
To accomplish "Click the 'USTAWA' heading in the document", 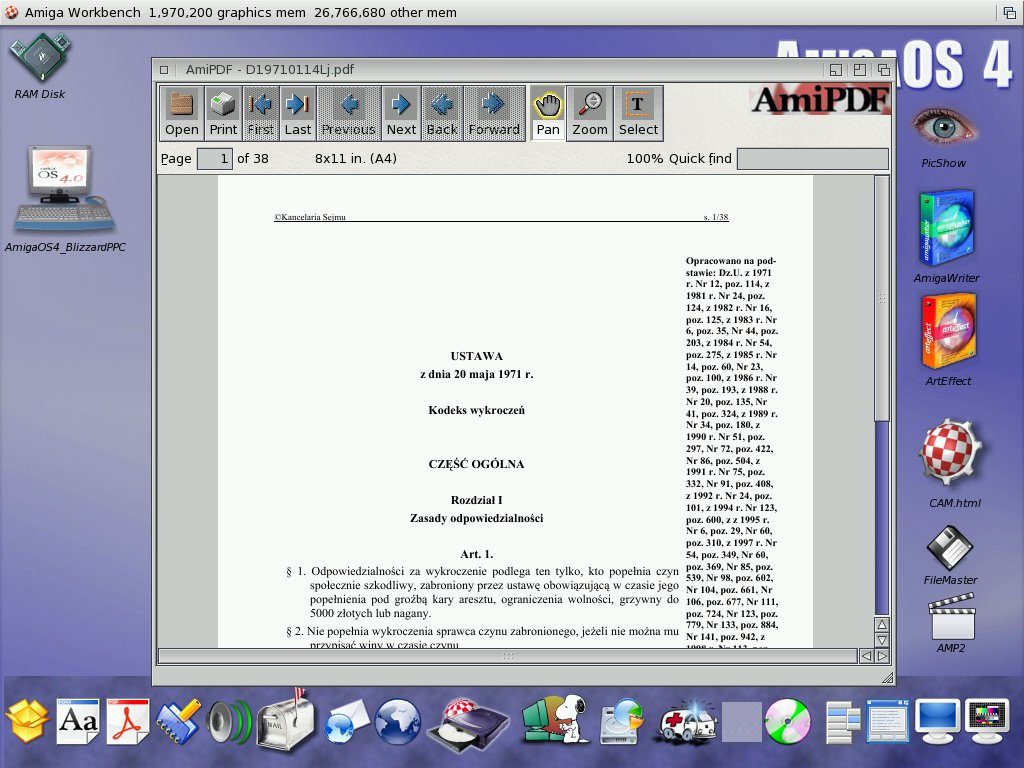I will [477, 356].
